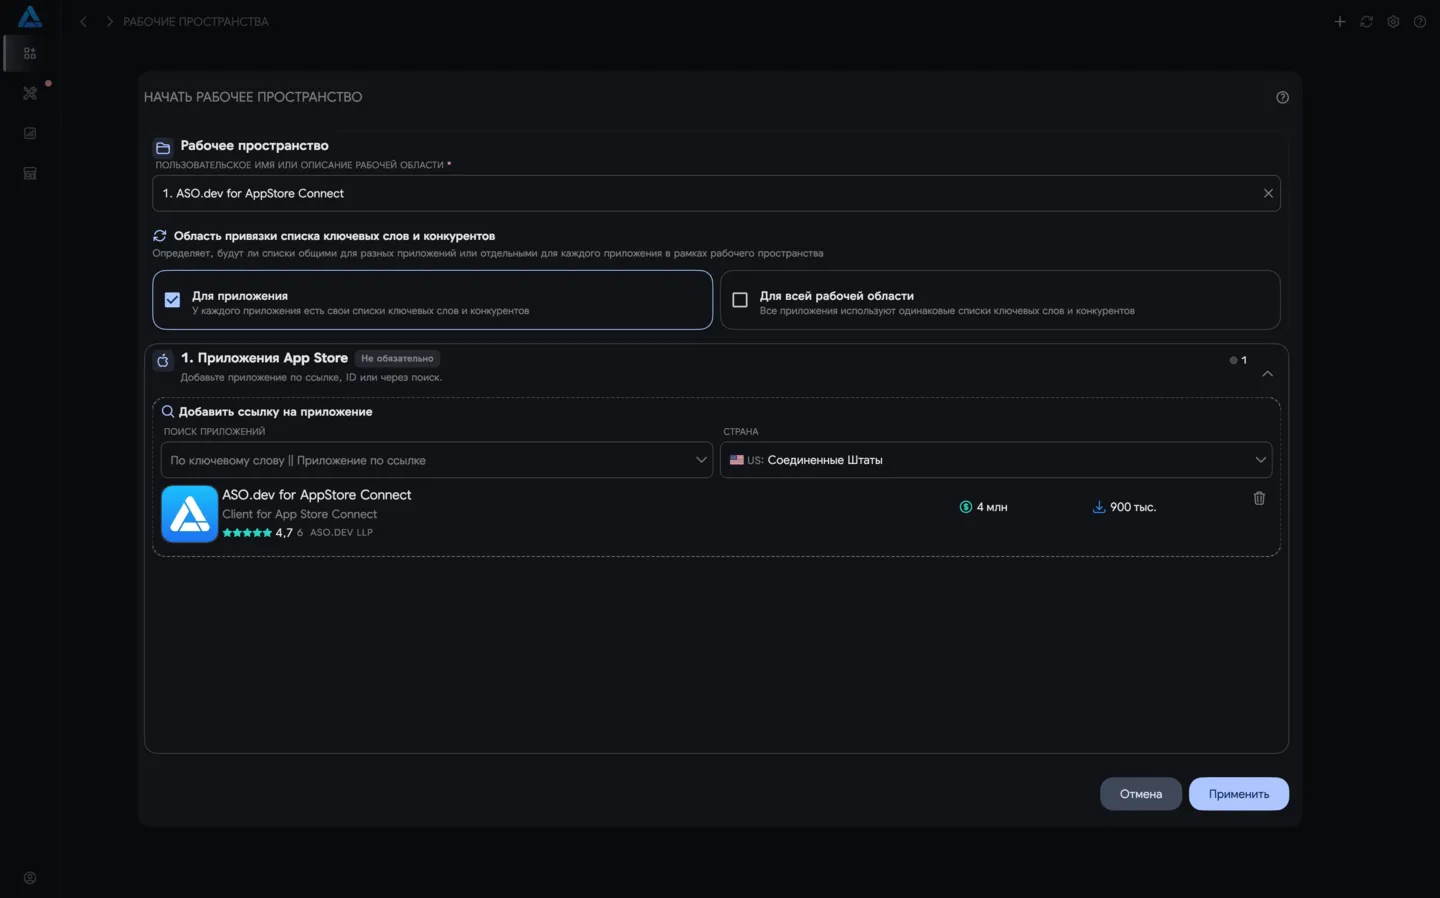
Task: Click the plus icon in the top toolbar
Action: coord(1340,21)
